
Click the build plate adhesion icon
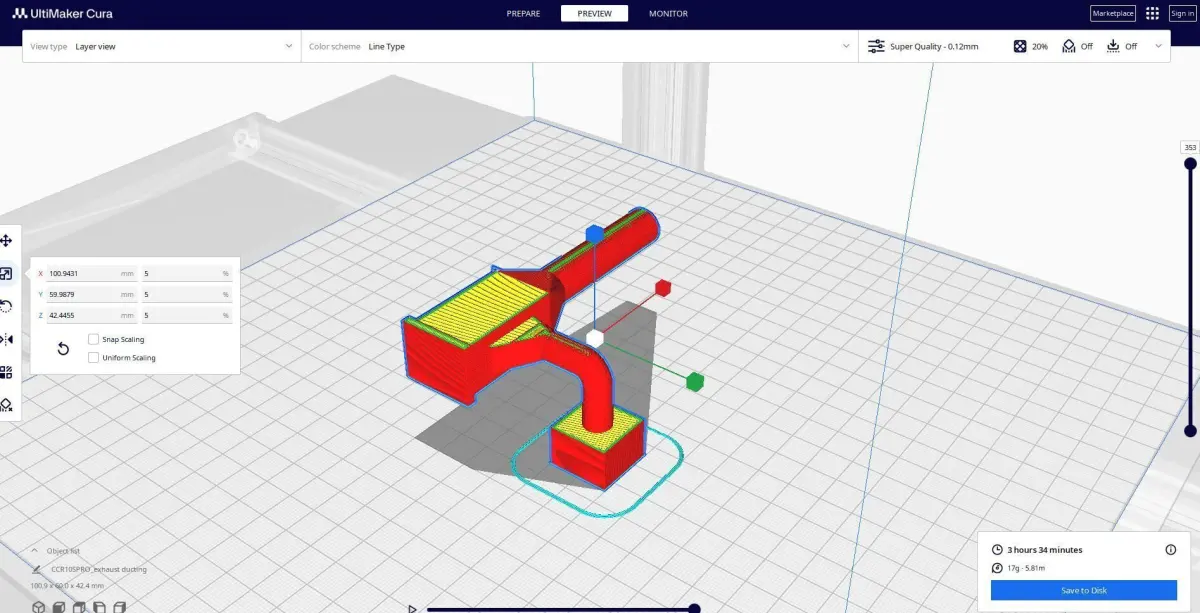[1113, 46]
